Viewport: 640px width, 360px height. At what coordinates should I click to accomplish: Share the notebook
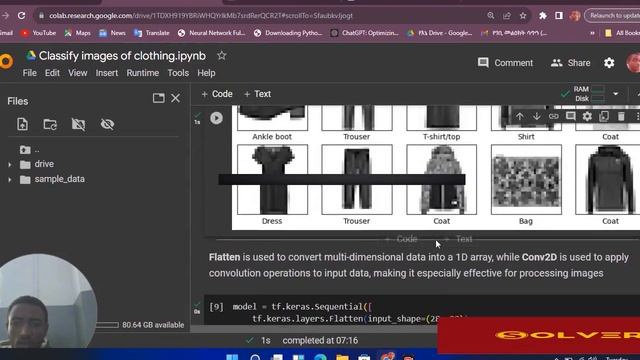(x=571, y=63)
